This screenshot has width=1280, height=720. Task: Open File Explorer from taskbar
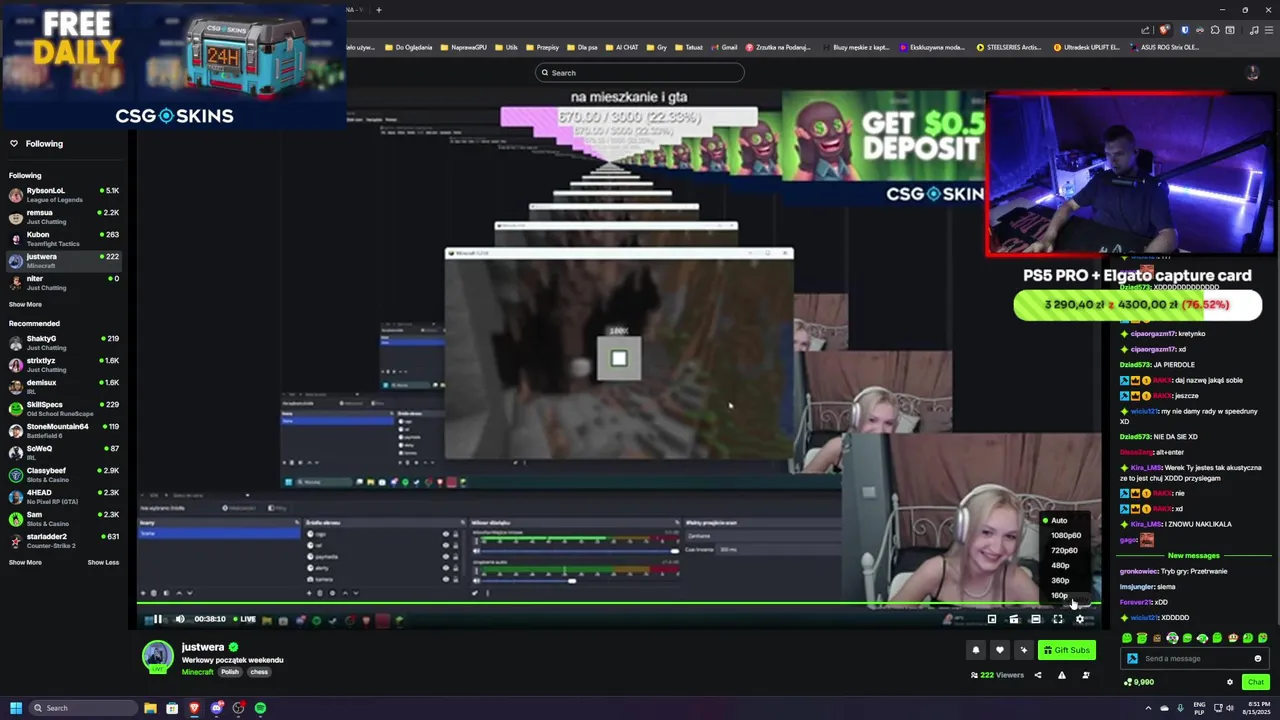(150, 708)
